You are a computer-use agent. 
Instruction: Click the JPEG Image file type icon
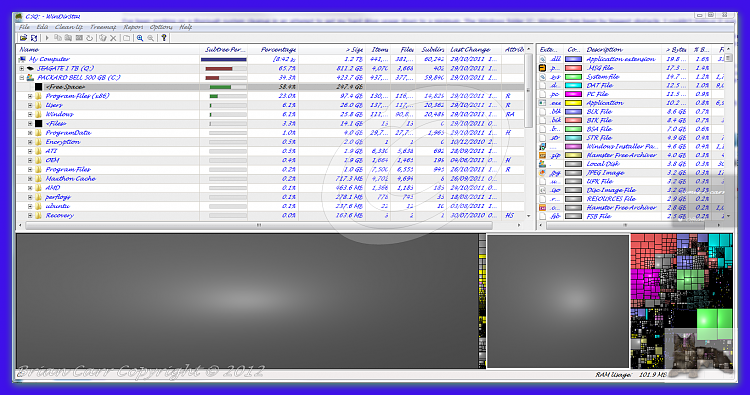tap(543, 173)
